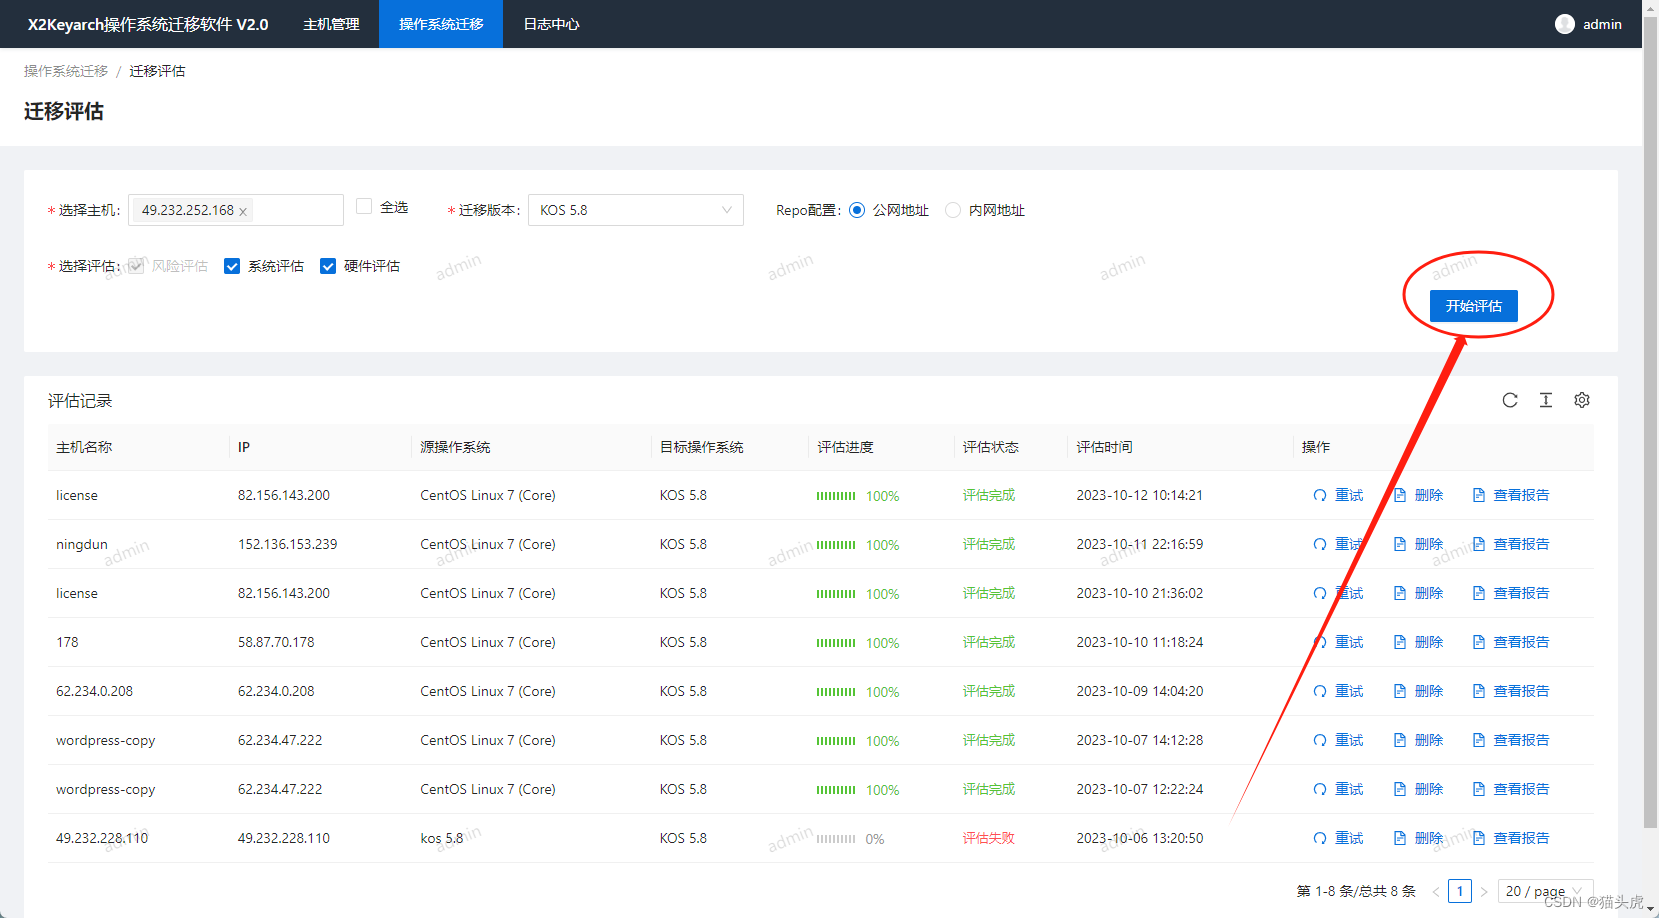The width and height of the screenshot is (1659, 918).
Task: View report for ningdun row
Action: [1510, 544]
